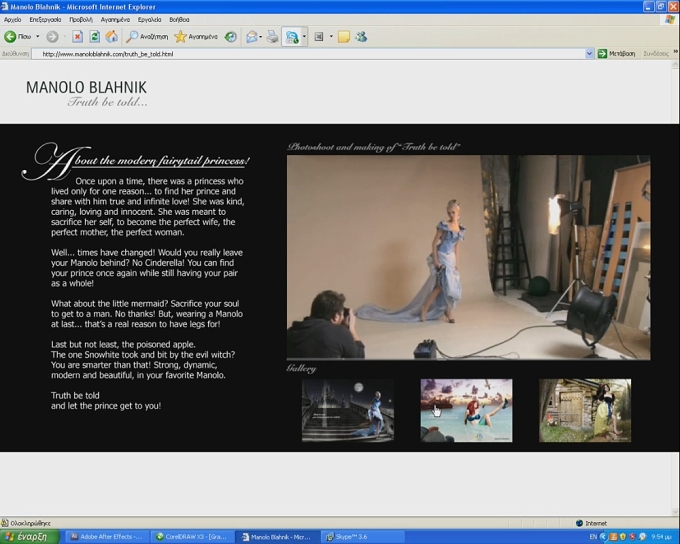Click the Internet zone globe in status bar

tap(579, 523)
